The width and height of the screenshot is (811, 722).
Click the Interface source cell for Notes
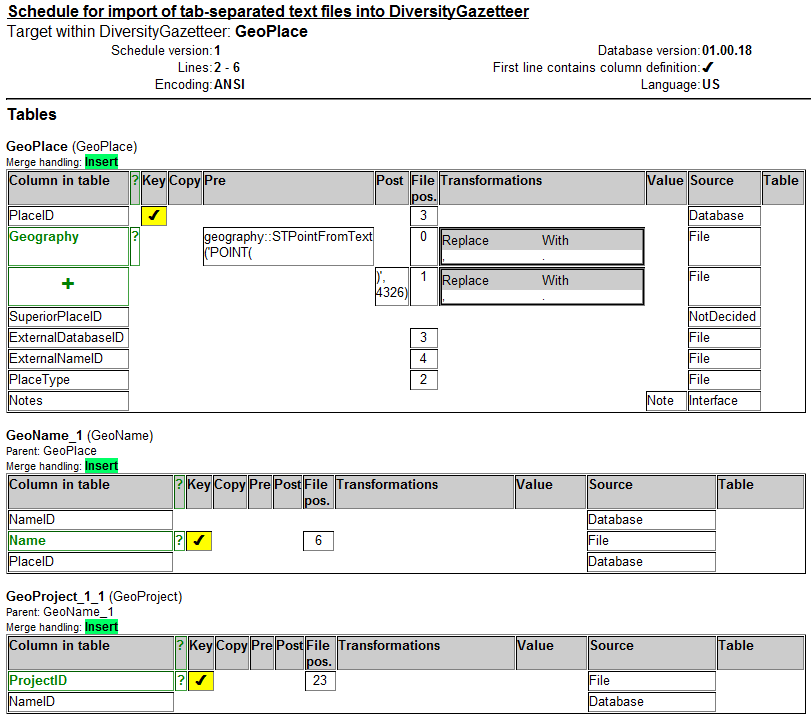point(724,401)
